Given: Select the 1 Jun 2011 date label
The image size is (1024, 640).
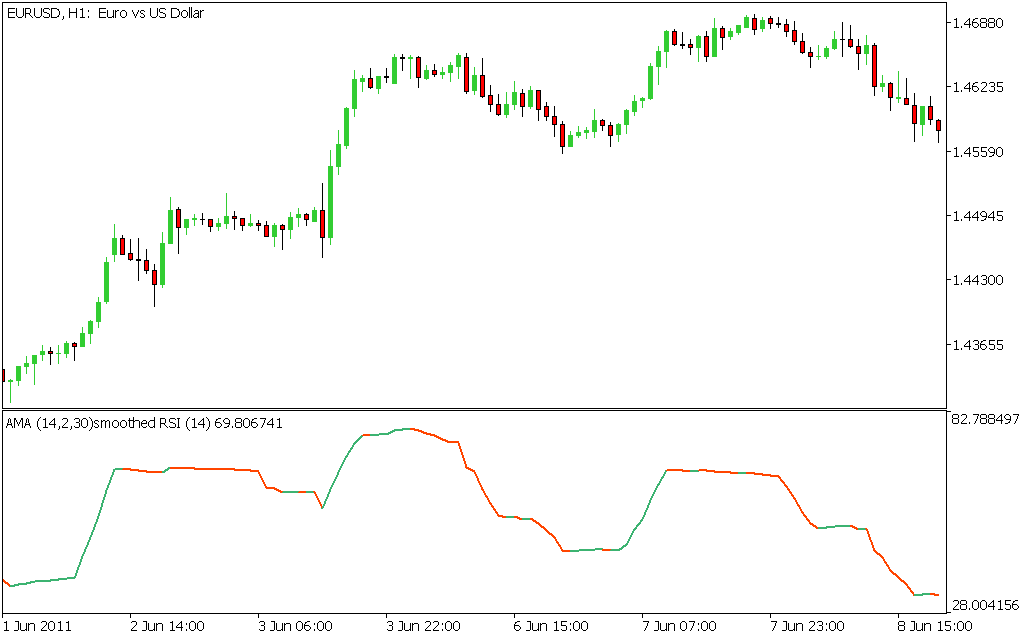Looking at the screenshot, I should pos(39,626).
